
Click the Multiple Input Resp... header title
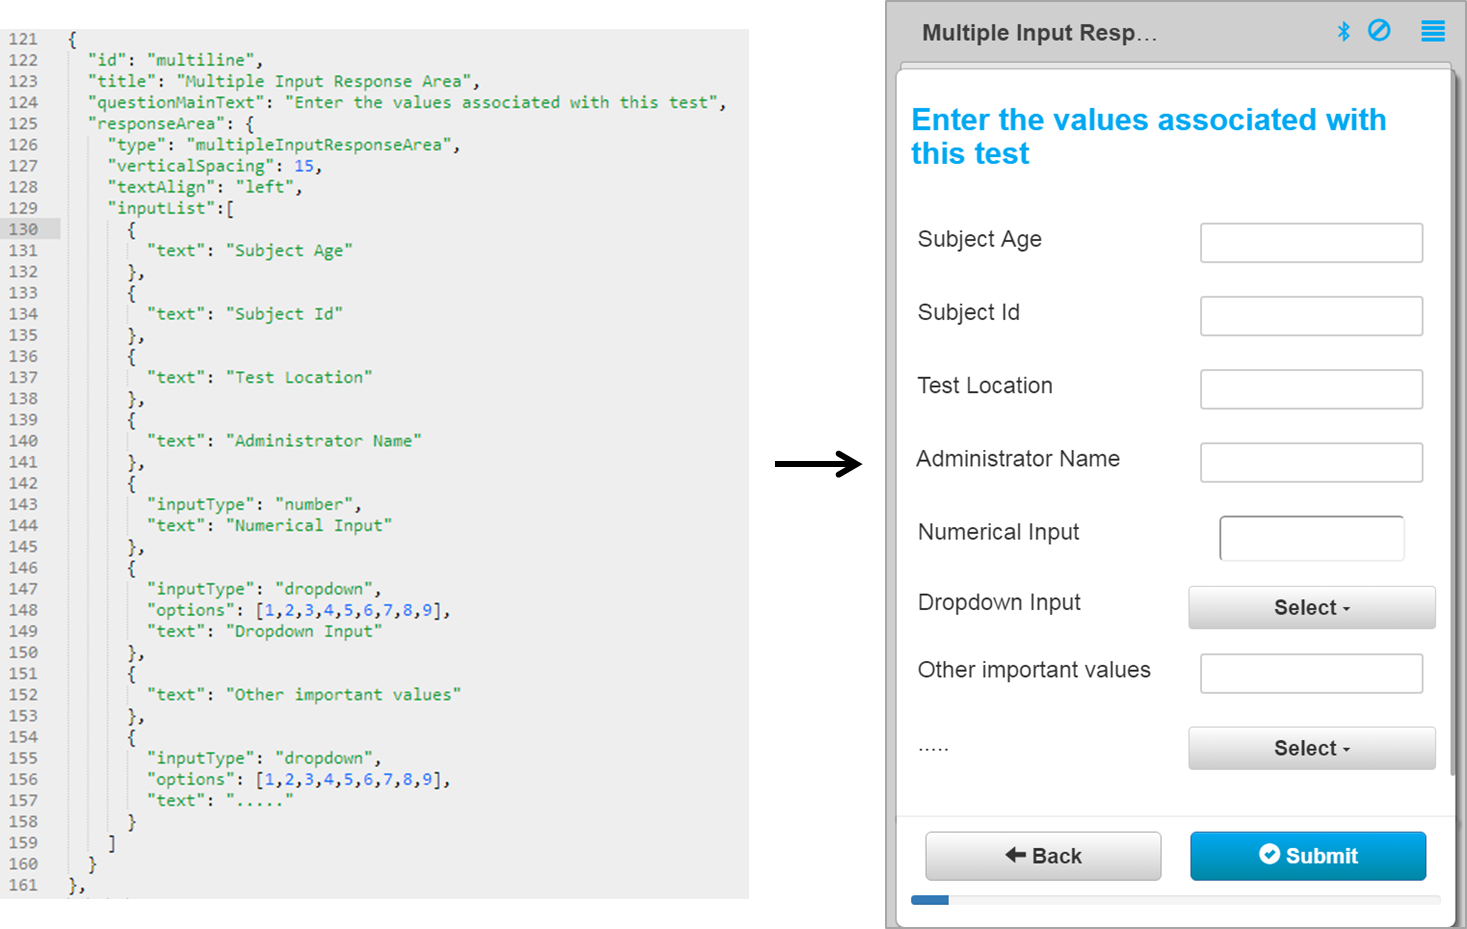pos(1038,33)
